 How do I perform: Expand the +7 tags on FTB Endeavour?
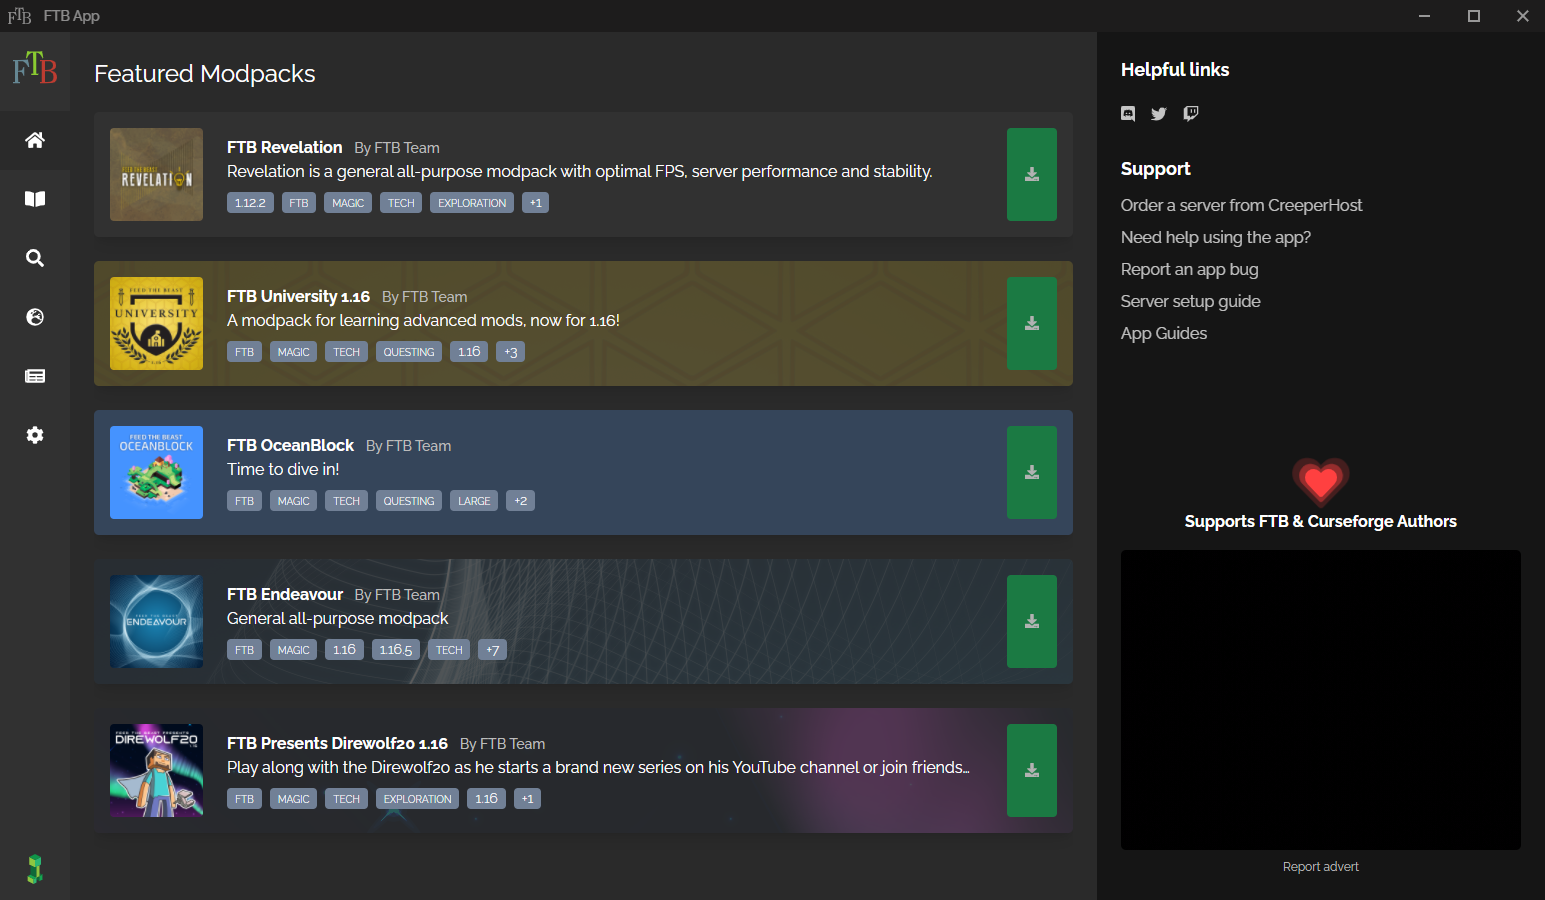coord(493,650)
